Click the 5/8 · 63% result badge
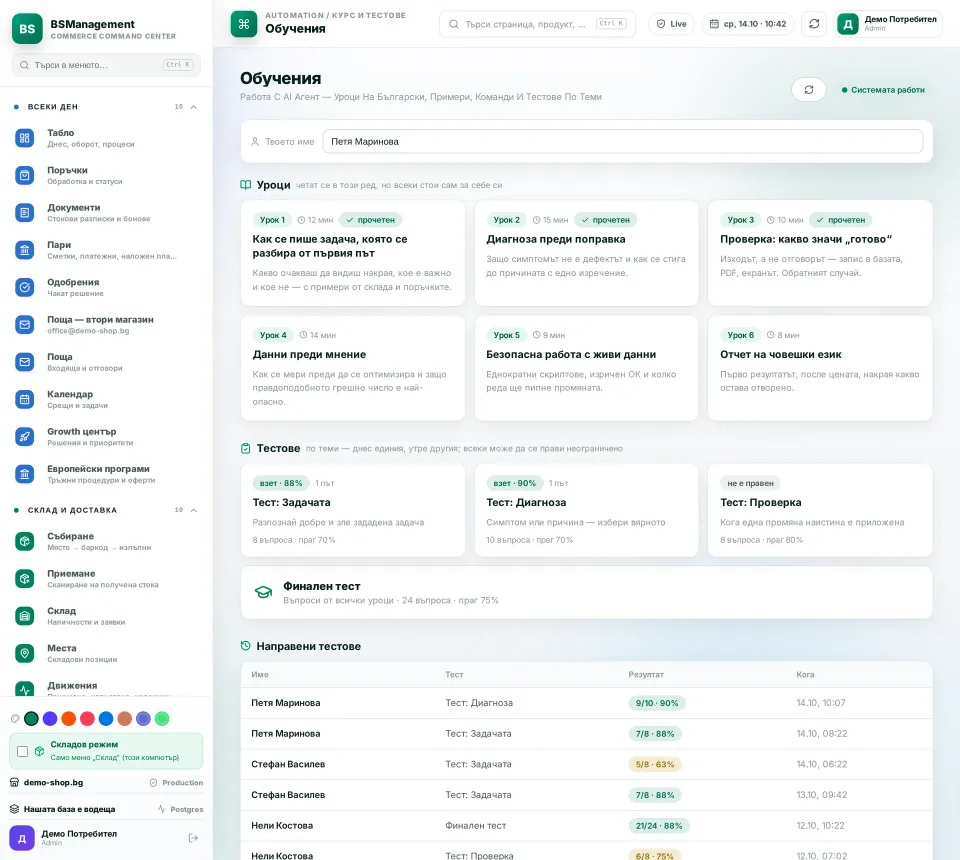 pyautogui.click(x=654, y=765)
